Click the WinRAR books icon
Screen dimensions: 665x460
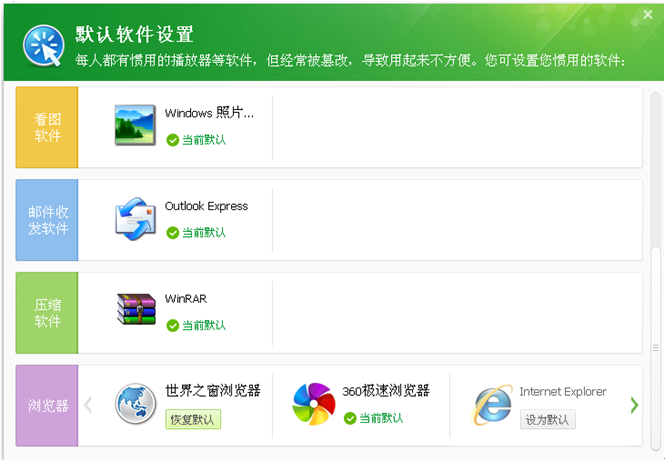[136, 311]
